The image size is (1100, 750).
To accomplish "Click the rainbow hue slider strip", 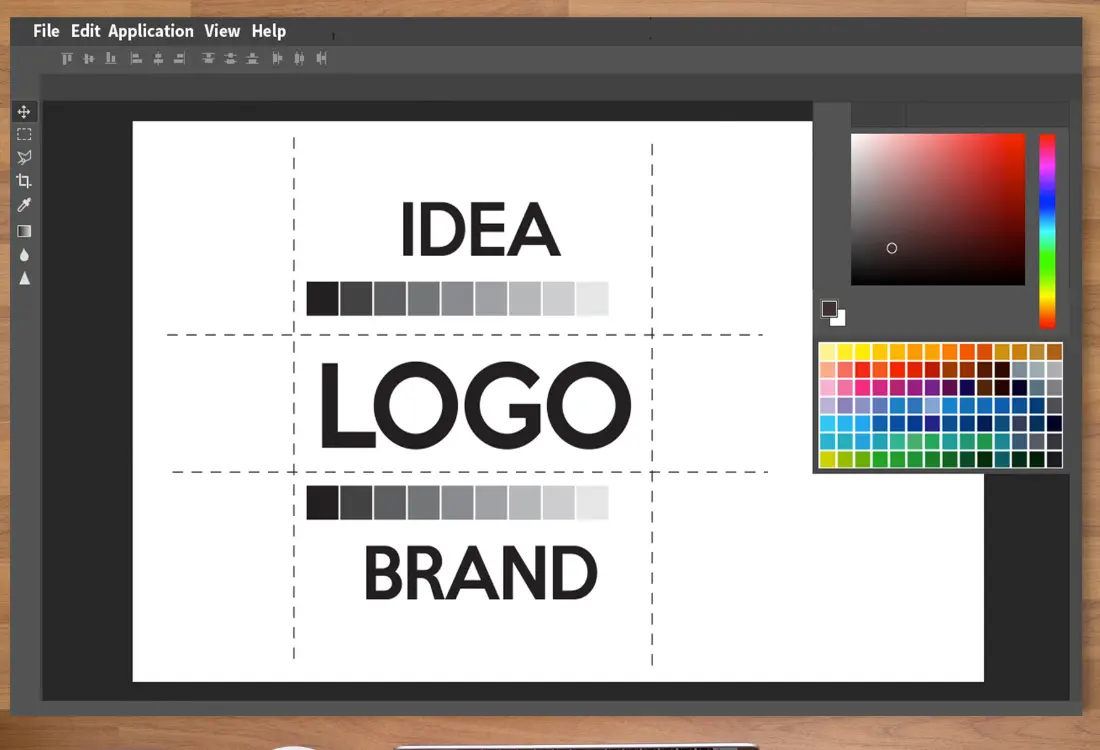I will click(1047, 231).
